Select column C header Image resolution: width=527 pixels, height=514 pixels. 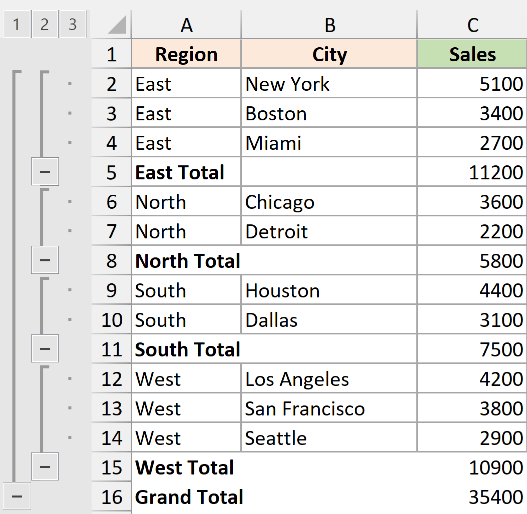pyautogui.click(x=472, y=25)
